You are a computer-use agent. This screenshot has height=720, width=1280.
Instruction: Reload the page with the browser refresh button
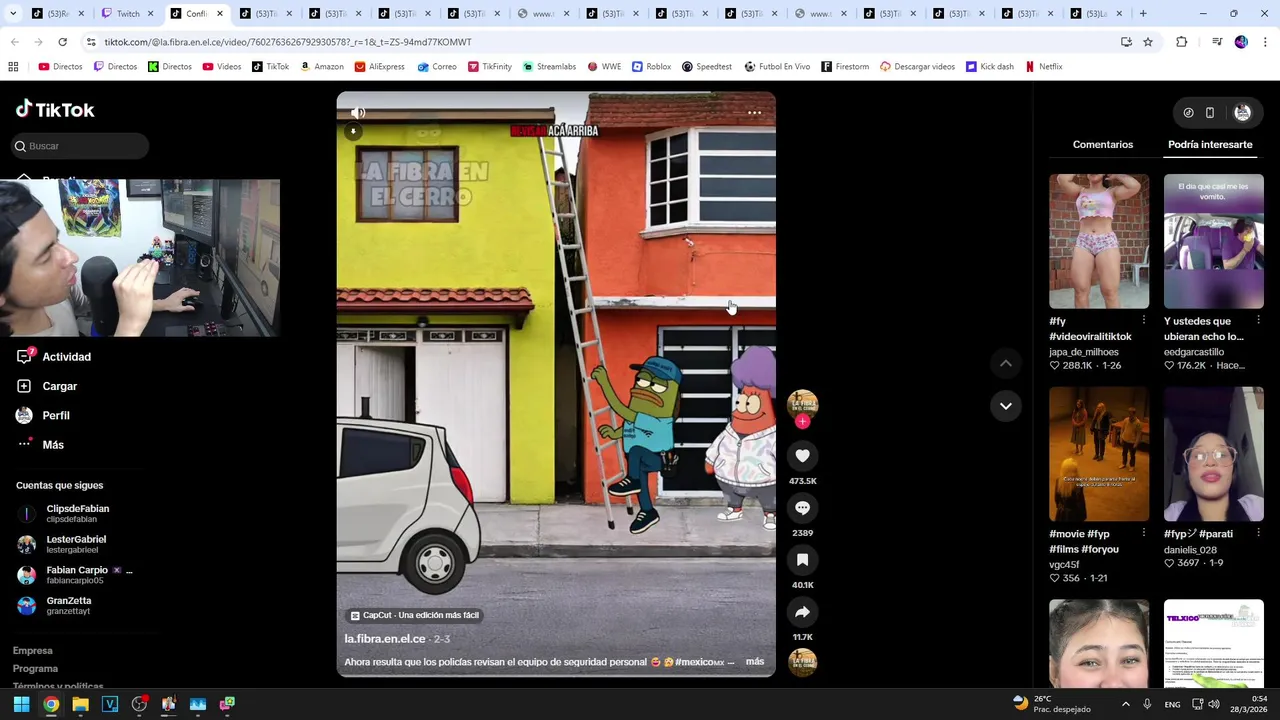[62, 42]
